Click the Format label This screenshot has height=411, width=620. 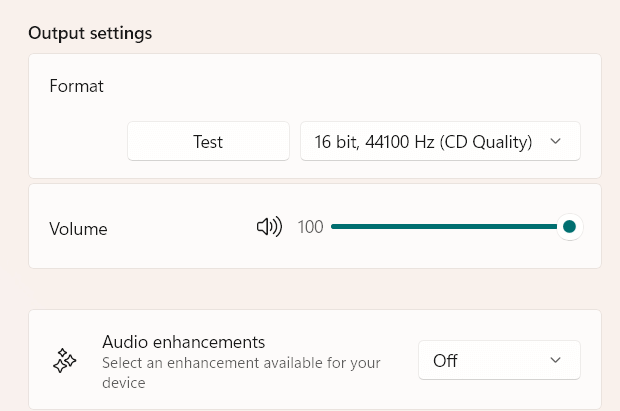pyautogui.click(x=76, y=86)
